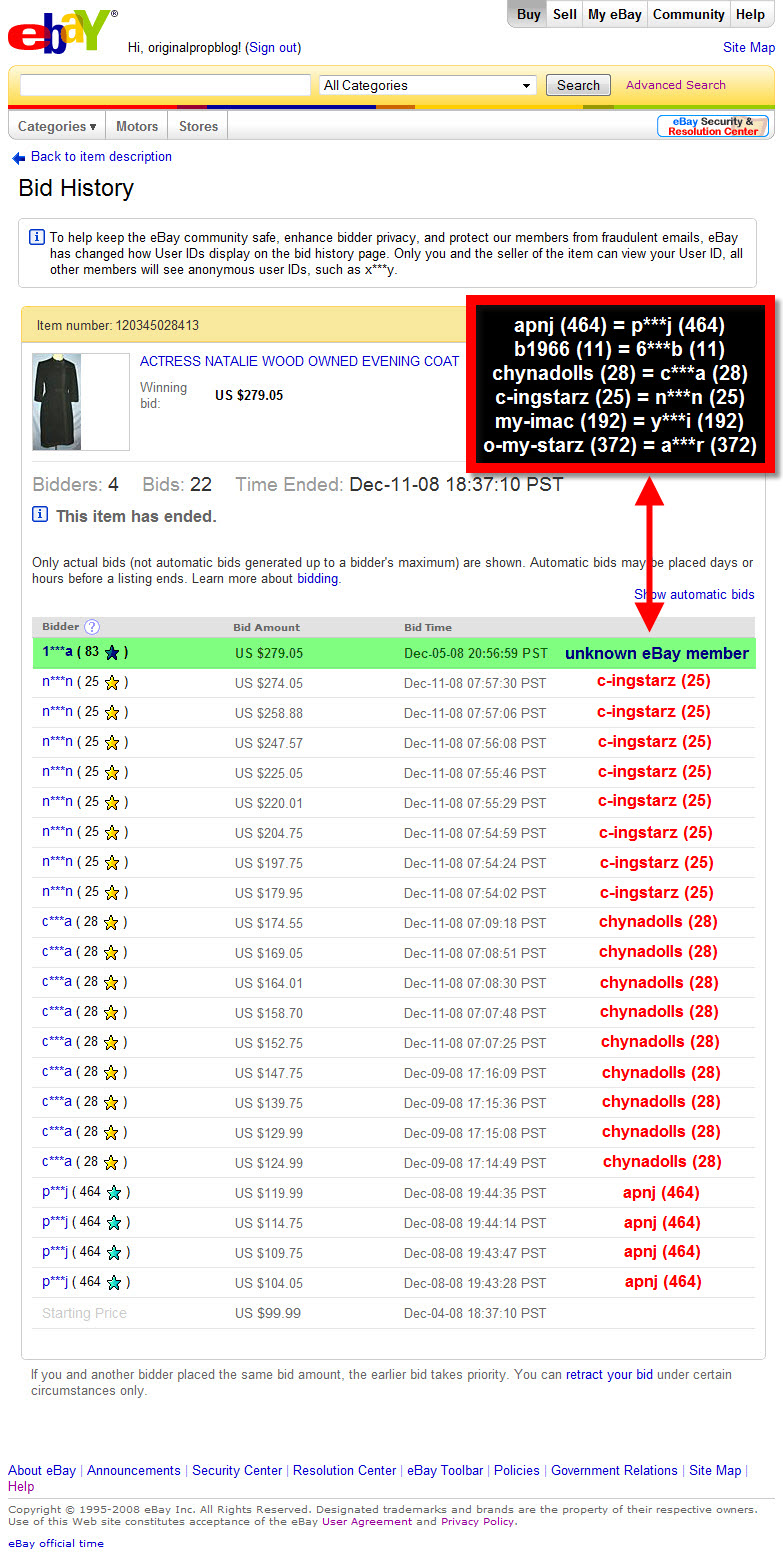Click the blue back arrow icon
The image size is (783, 1558).
click(18, 158)
